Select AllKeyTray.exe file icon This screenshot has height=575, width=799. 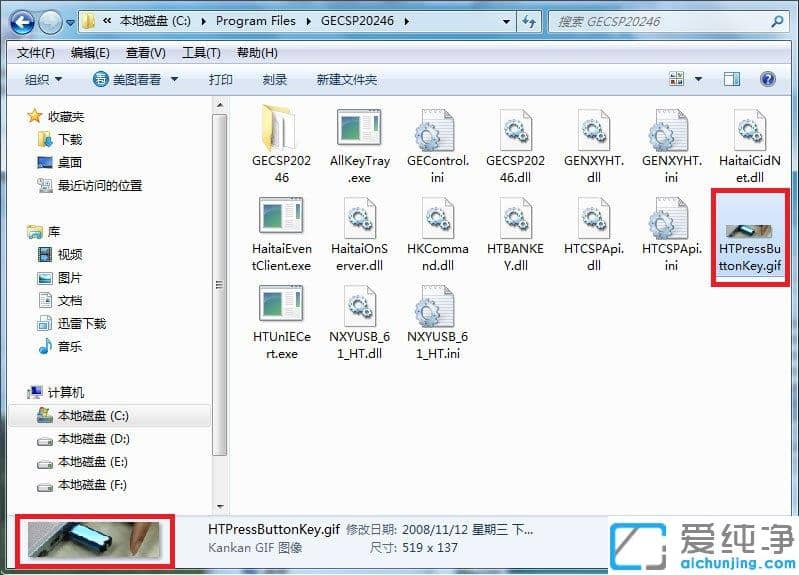[x=359, y=128]
